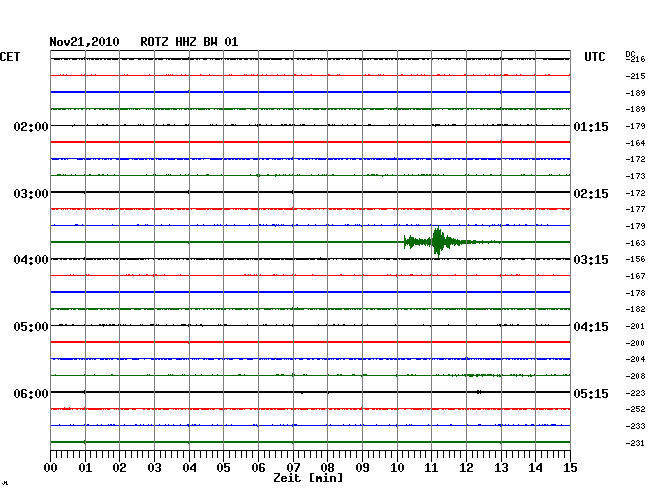Click the DC offset value -156
Viewport: 650px width, 494px height.
click(x=635, y=259)
